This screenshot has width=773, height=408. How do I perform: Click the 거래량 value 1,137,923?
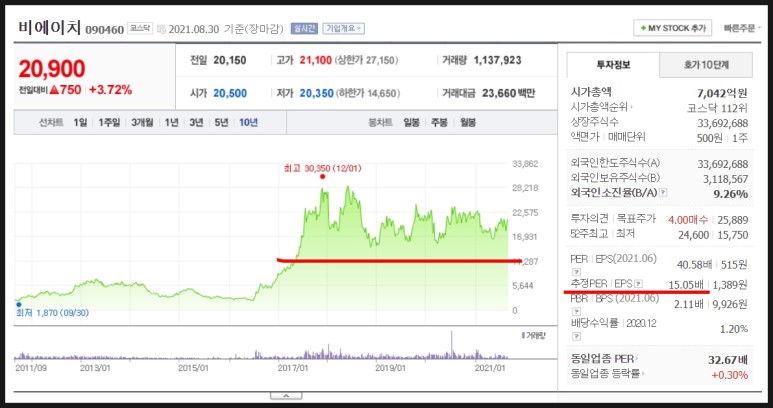point(497,61)
